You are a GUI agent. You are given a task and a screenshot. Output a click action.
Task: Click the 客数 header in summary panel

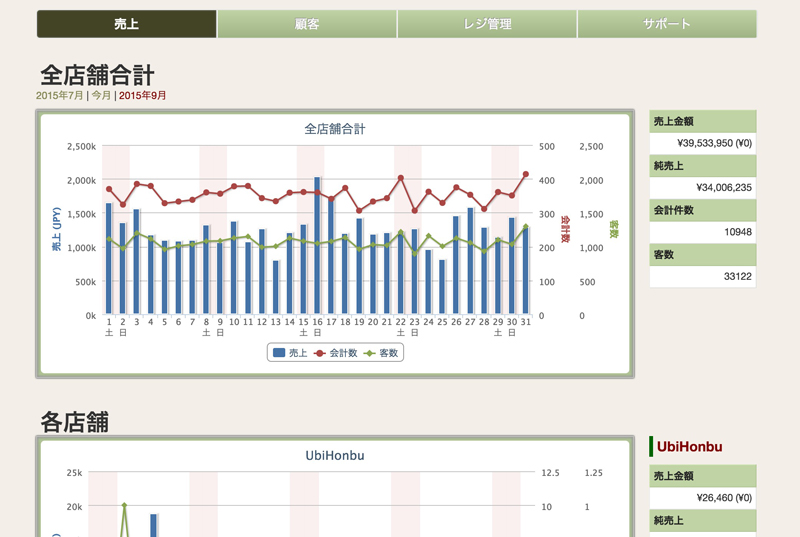pos(703,254)
